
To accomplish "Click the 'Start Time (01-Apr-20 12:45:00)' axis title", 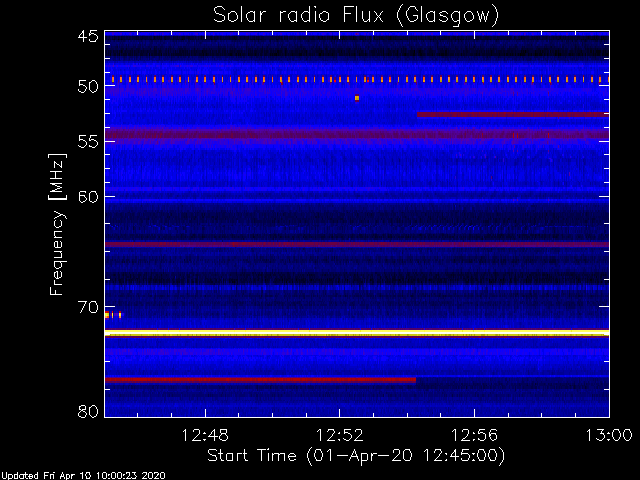I will [x=356, y=456].
